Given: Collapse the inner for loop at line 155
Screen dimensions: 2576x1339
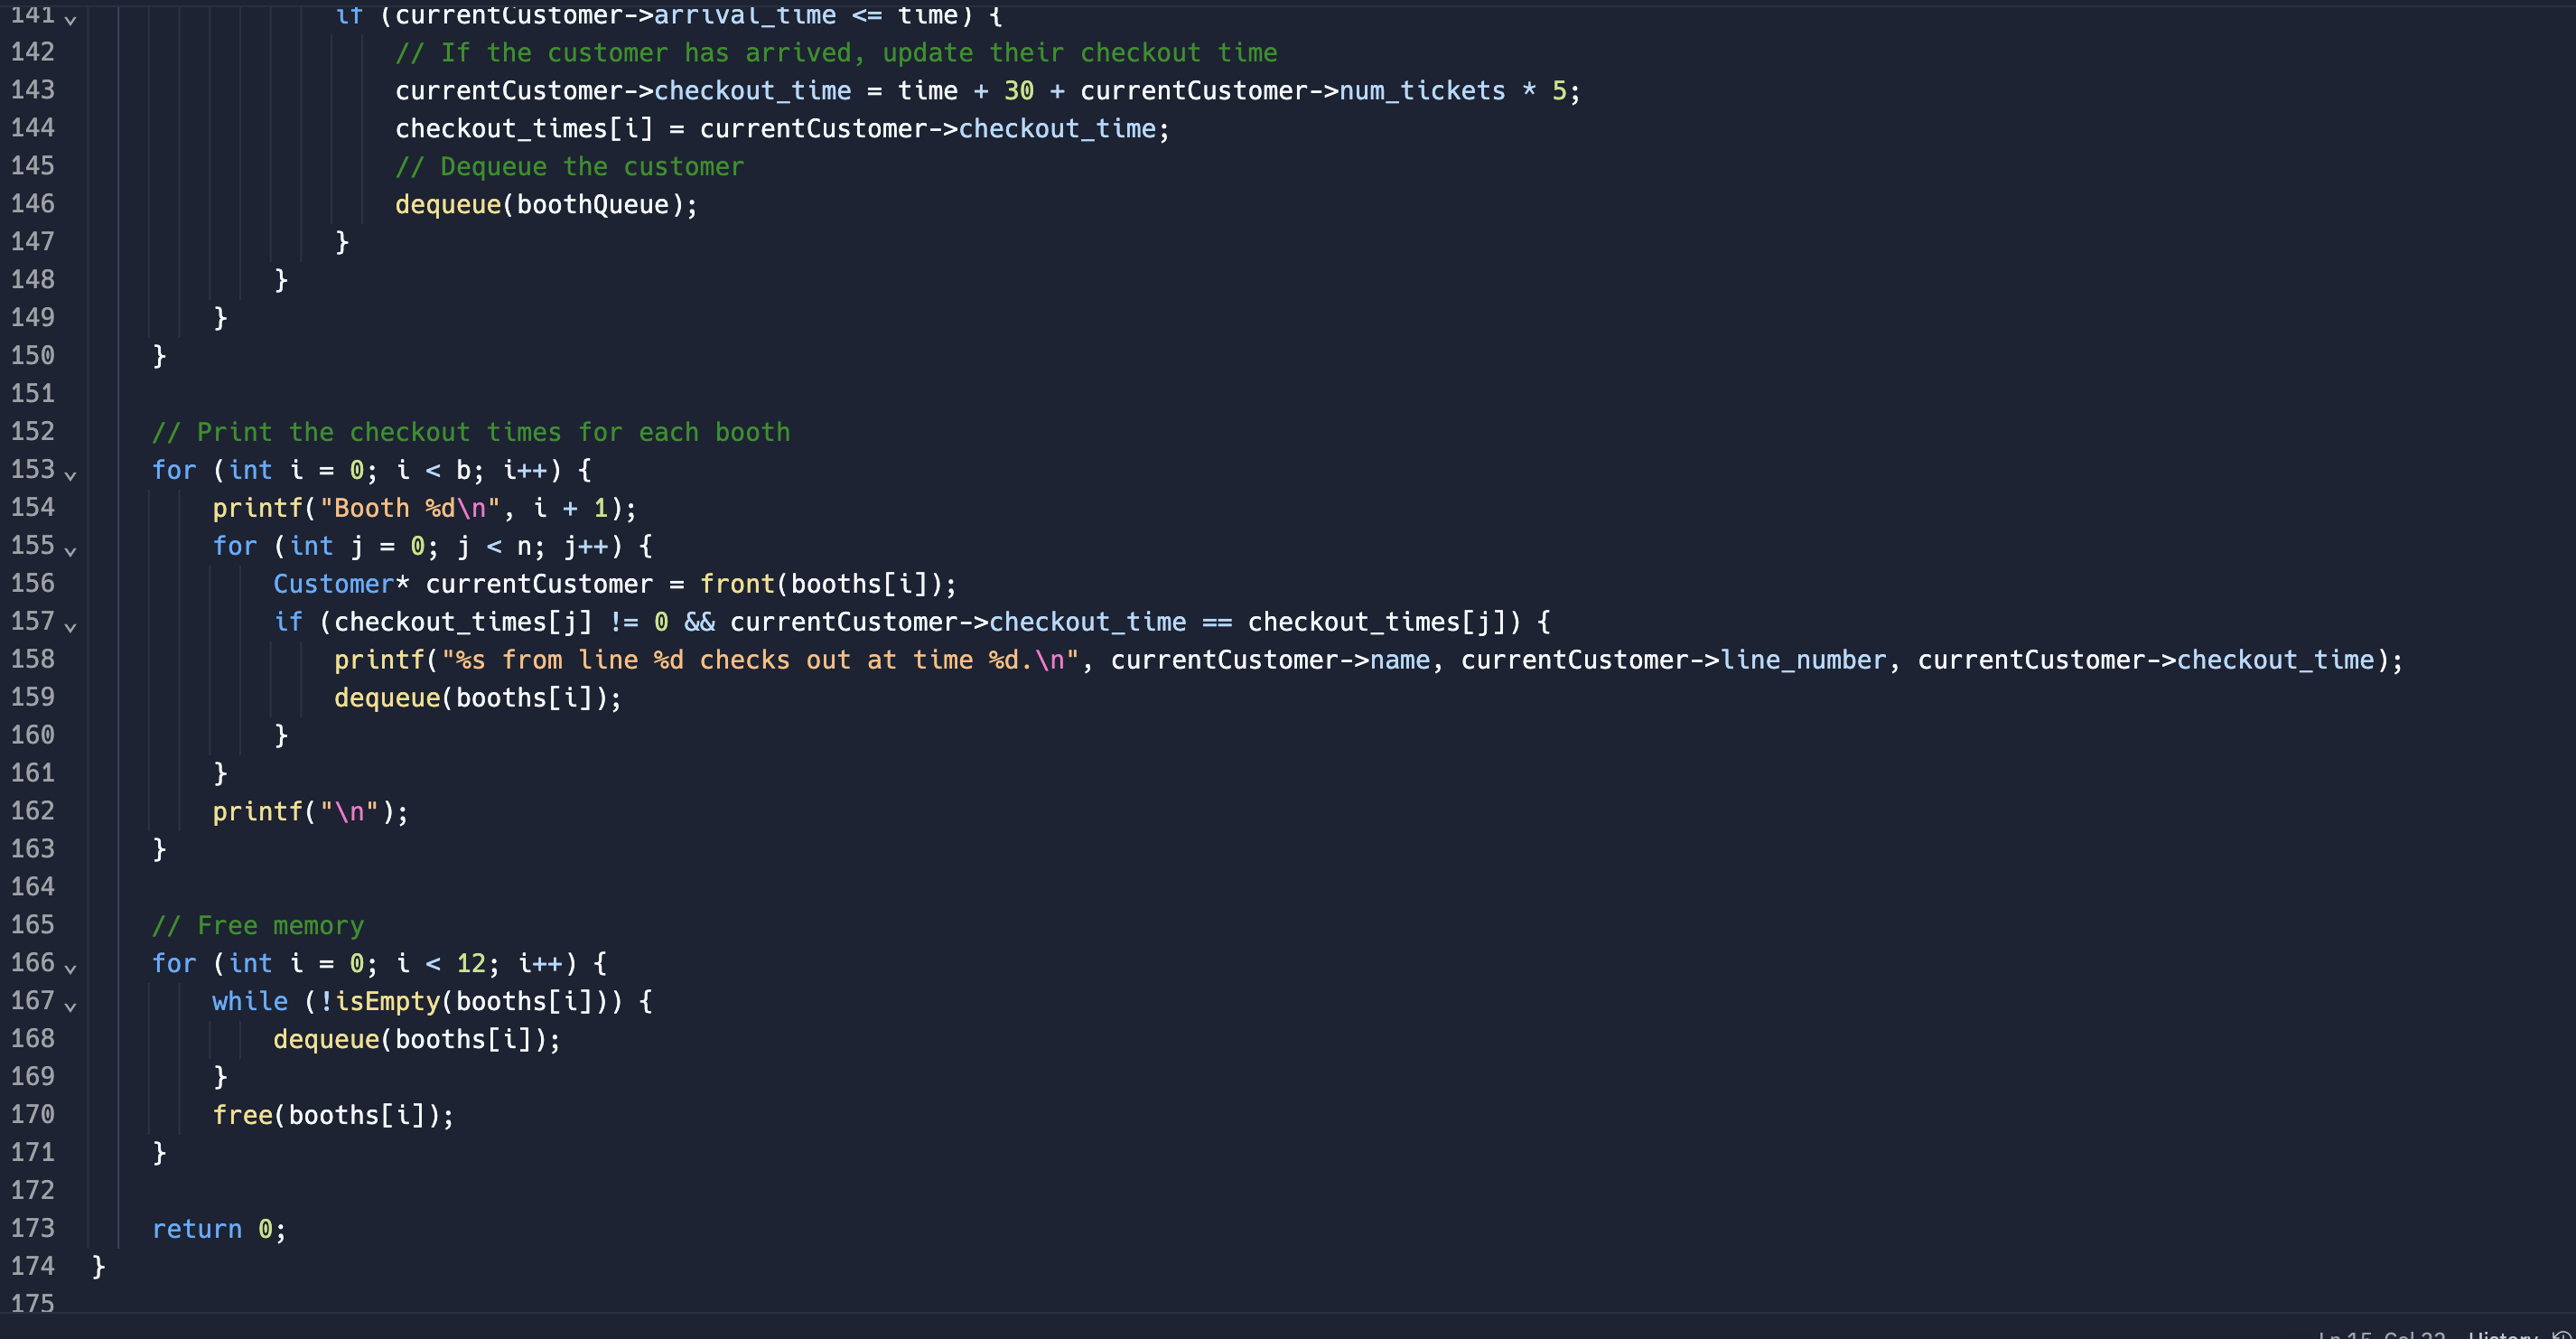Looking at the screenshot, I should click(70, 552).
